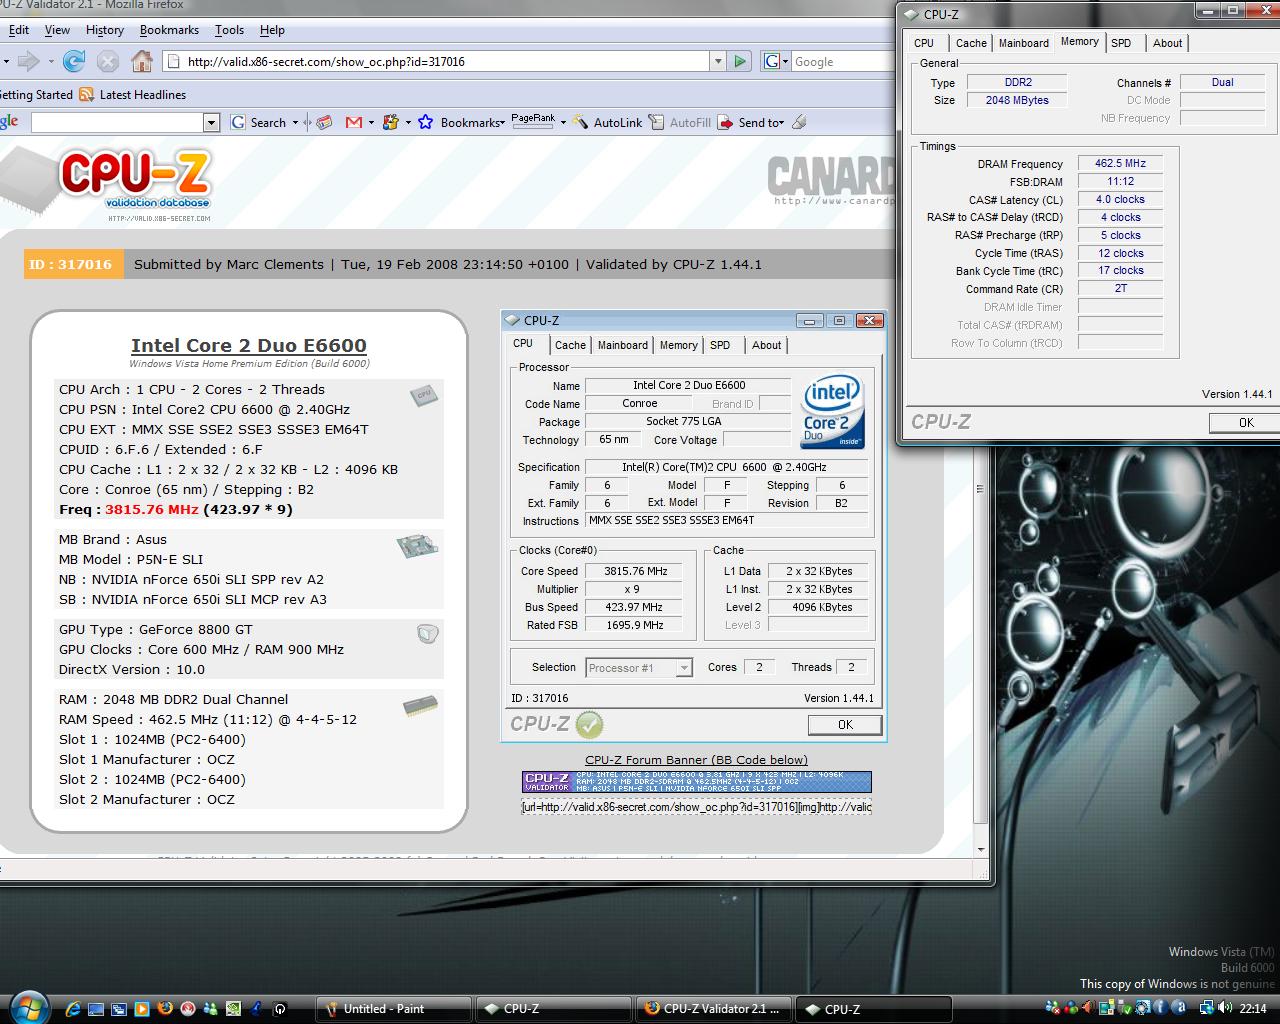Click the network connection tray icon

(1208, 1009)
